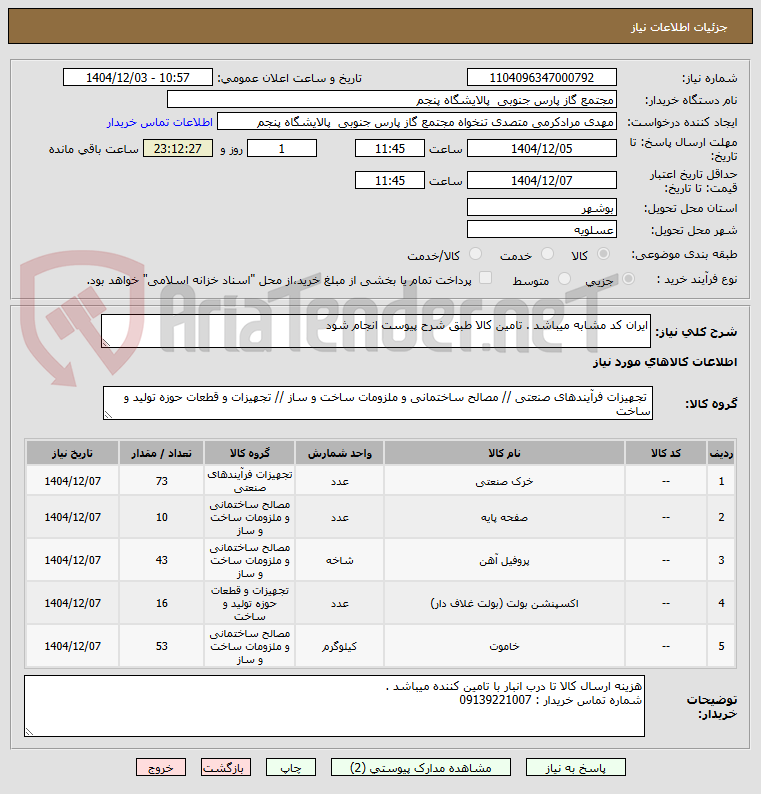761x794 pixels.
Task: Open the اطلاعات تماس خریدار link
Action: click(x=159, y=123)
